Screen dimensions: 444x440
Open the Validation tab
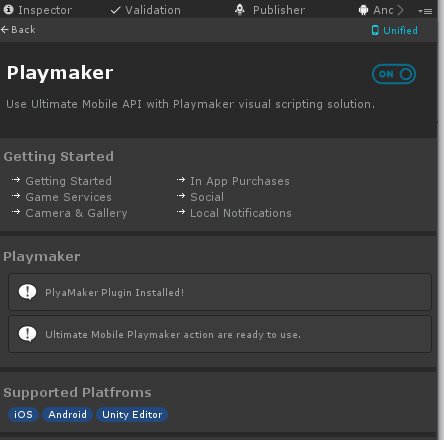(x=145, y=10)
